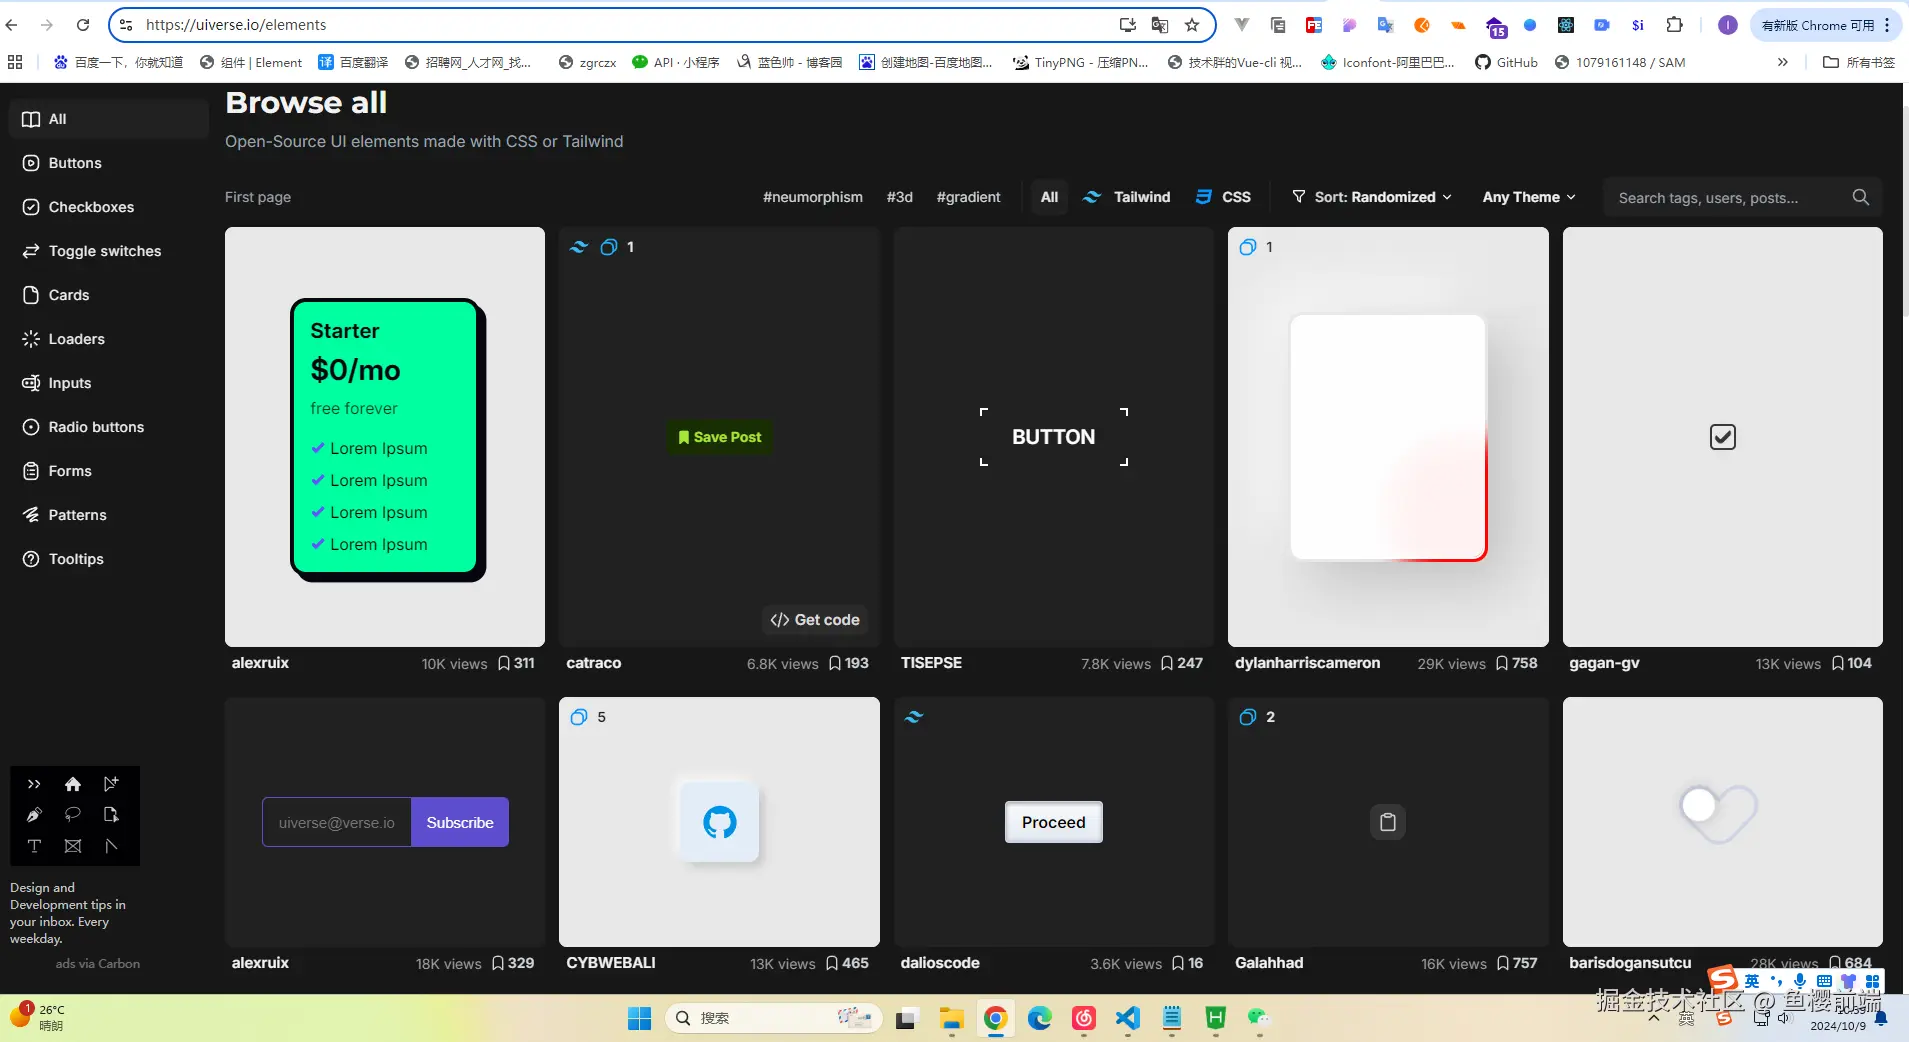Open the Chrome three-dot menu
The image size is (1909, 1042).
click(x=1888, y=25)
